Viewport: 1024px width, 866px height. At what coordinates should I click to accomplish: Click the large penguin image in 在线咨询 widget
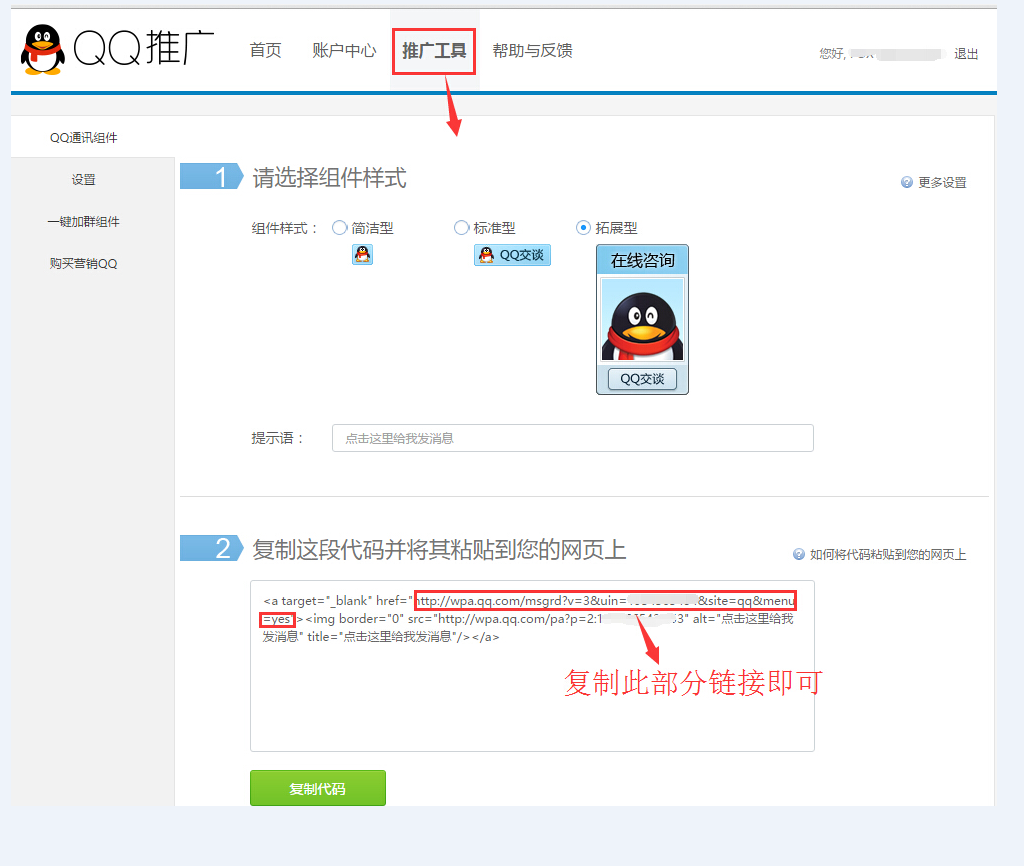coord(643,319)
